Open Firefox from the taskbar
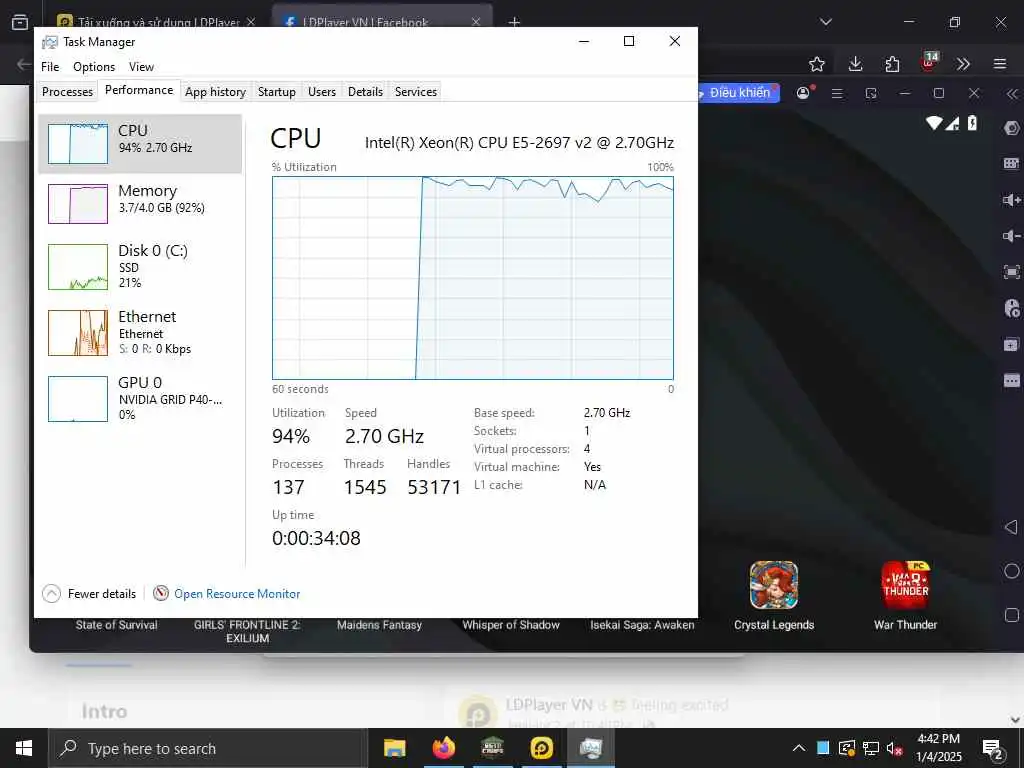This screenshot has width=1024, height=768. pos(444,748)
